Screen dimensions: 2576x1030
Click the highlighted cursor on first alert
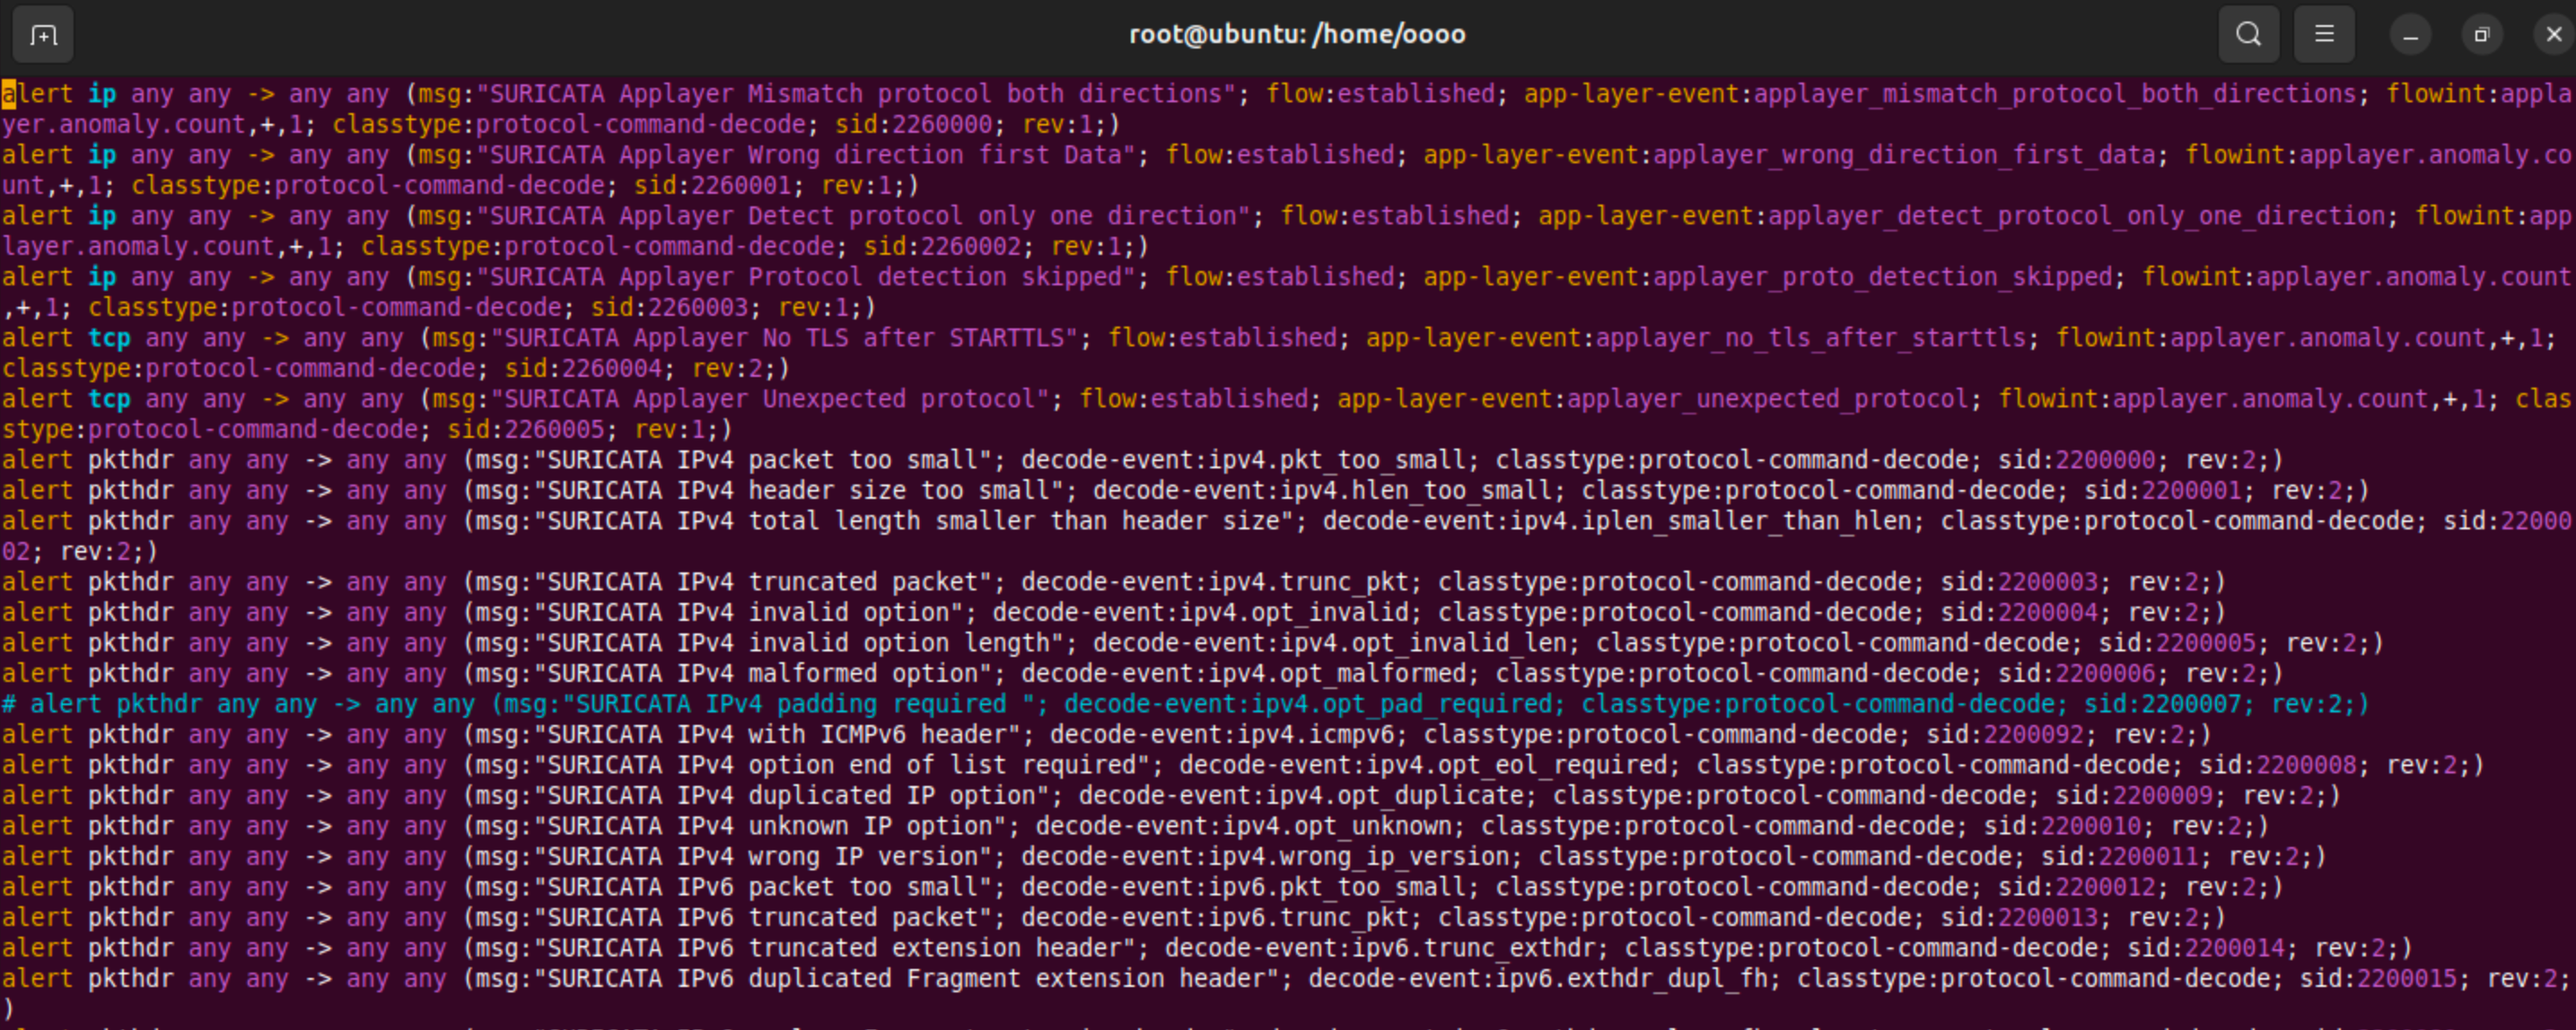pos(8,94)
